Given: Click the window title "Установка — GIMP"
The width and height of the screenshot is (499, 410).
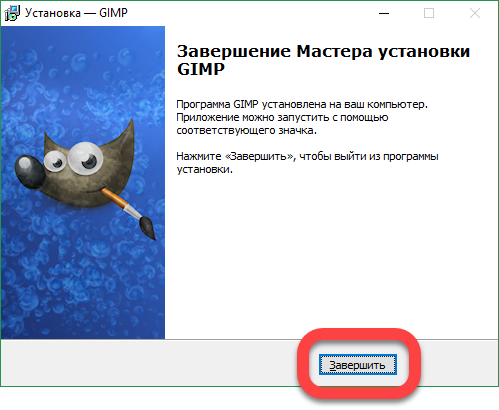Looking at the screenshot, I should (x=76, y=13).
